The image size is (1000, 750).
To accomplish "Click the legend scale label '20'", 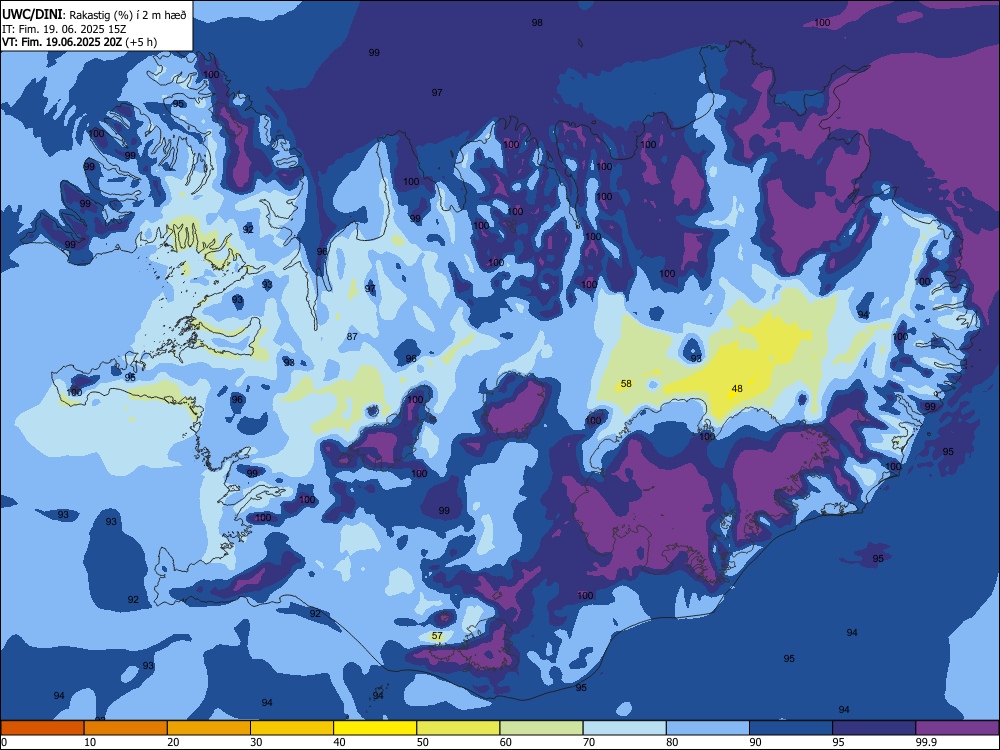I will pyautogui.click(x=173, y=742).
